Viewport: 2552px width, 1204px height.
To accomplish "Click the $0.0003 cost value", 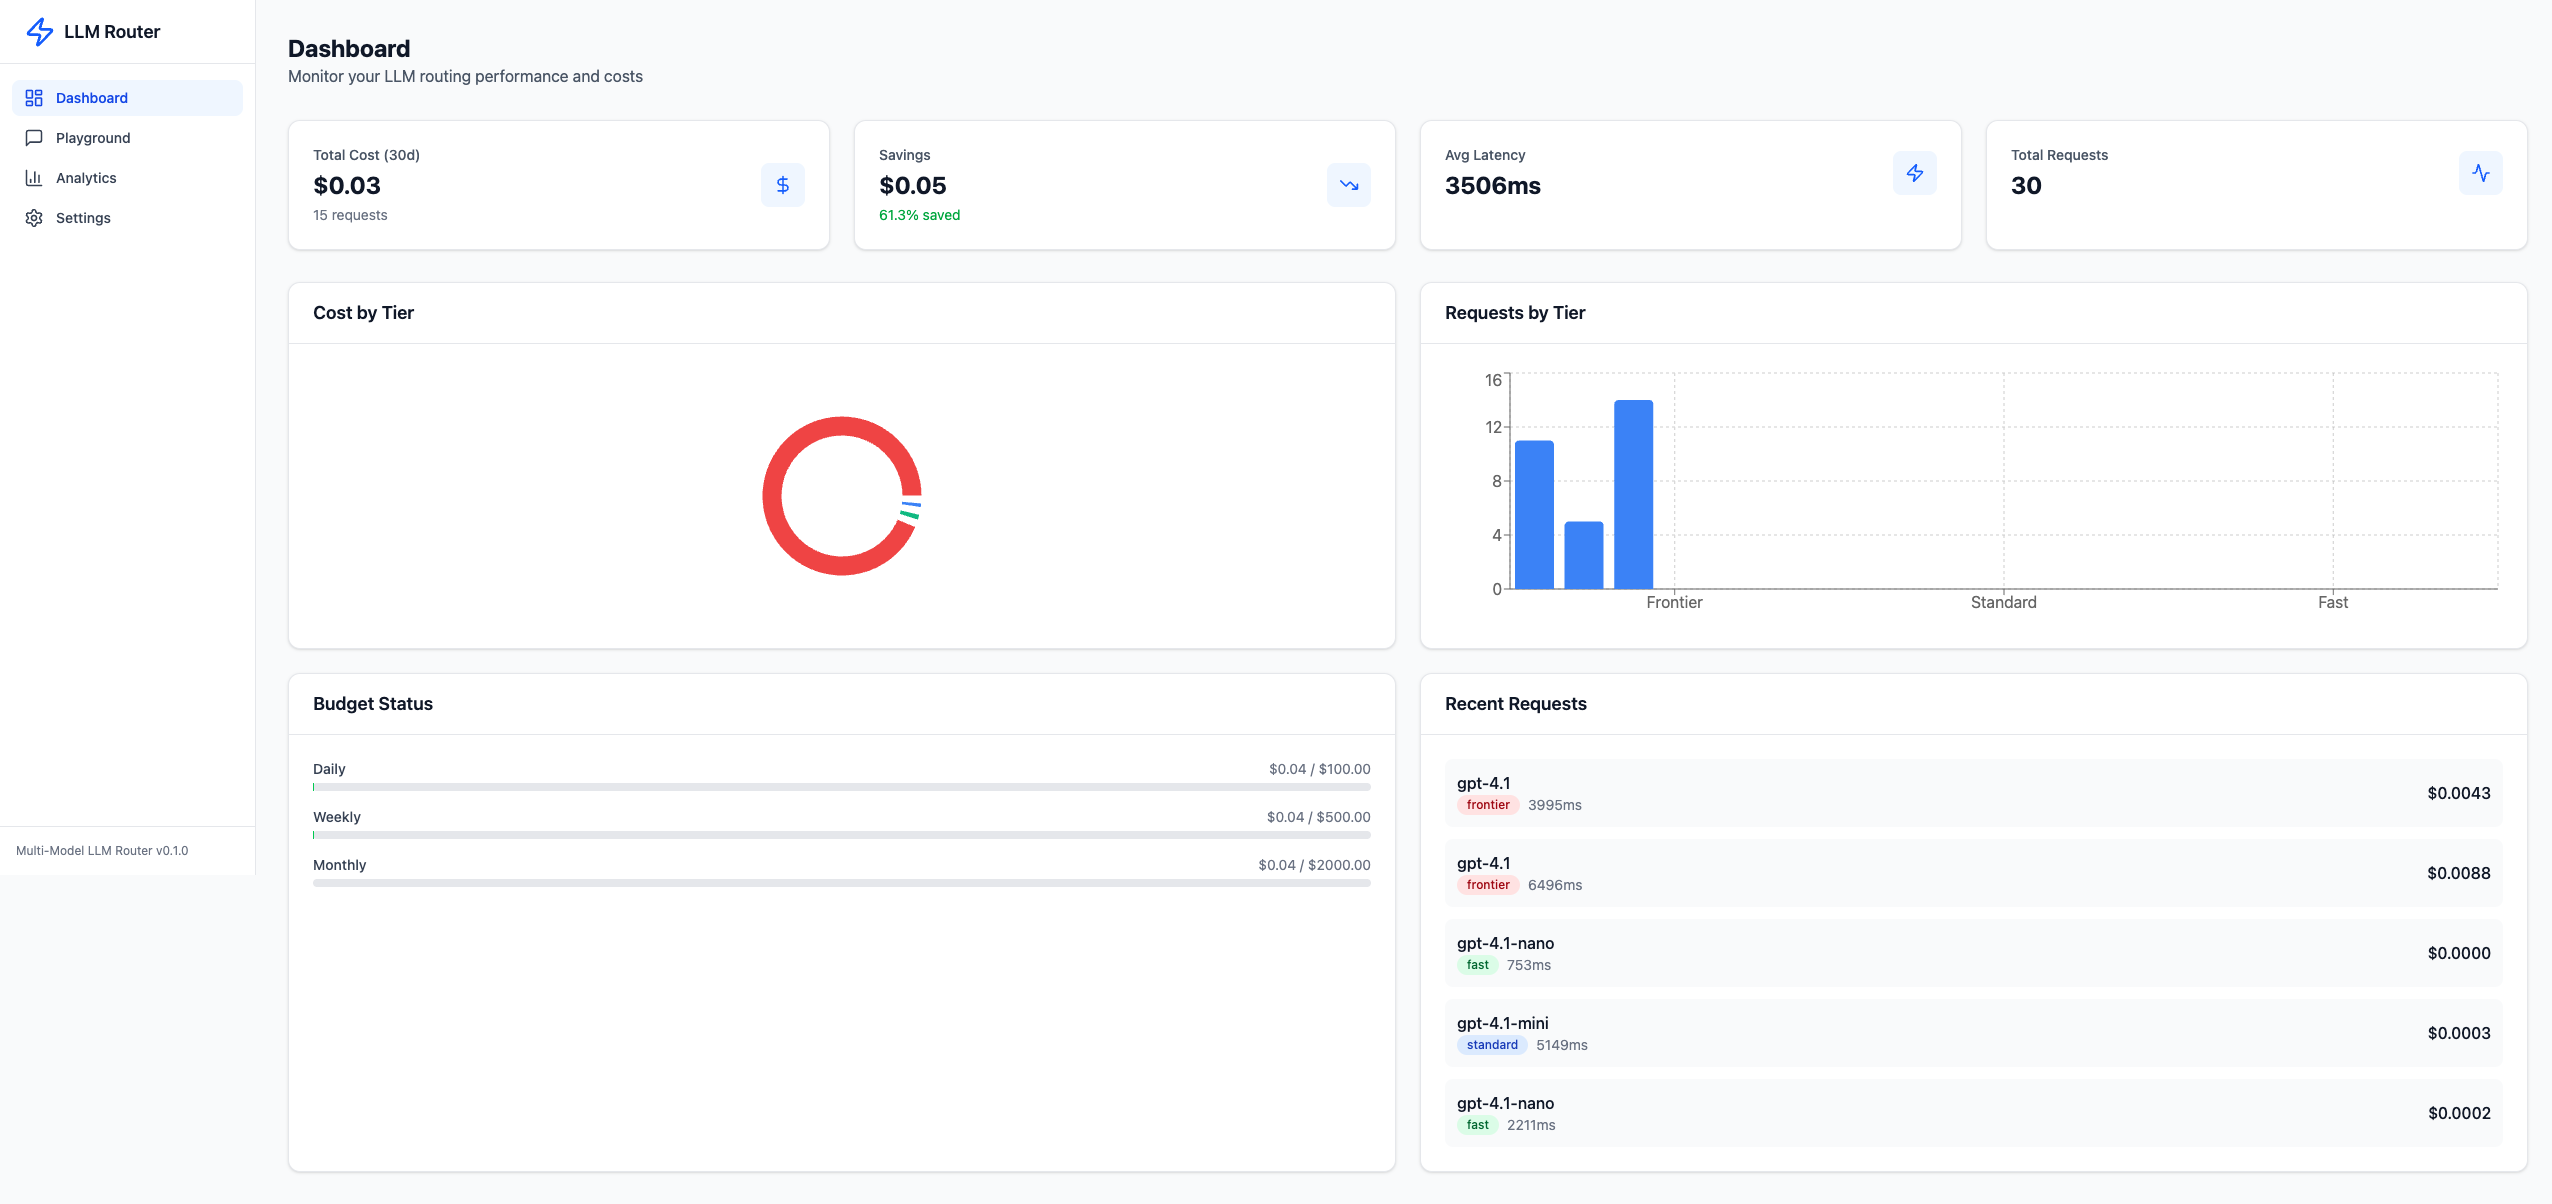I will (x=2459, y=1033).
